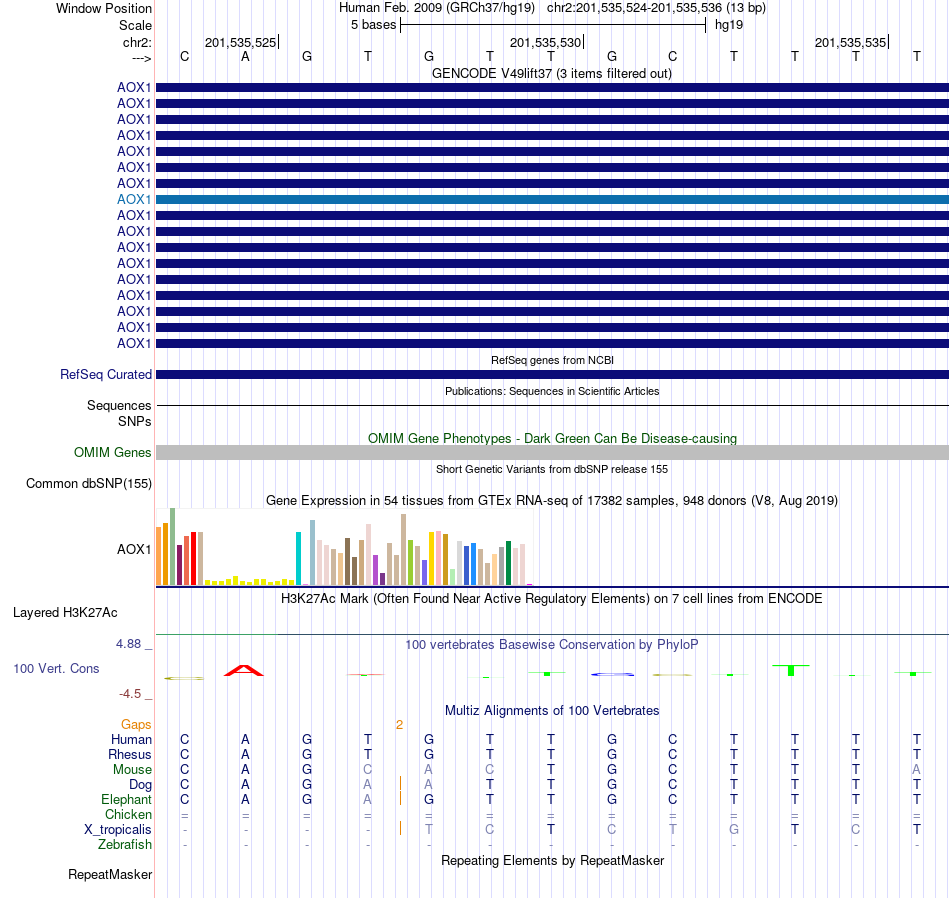This screenshot has width=950, height=898.
Task: Open the GTEx Gene Expression track title
Action: [552, 501]
